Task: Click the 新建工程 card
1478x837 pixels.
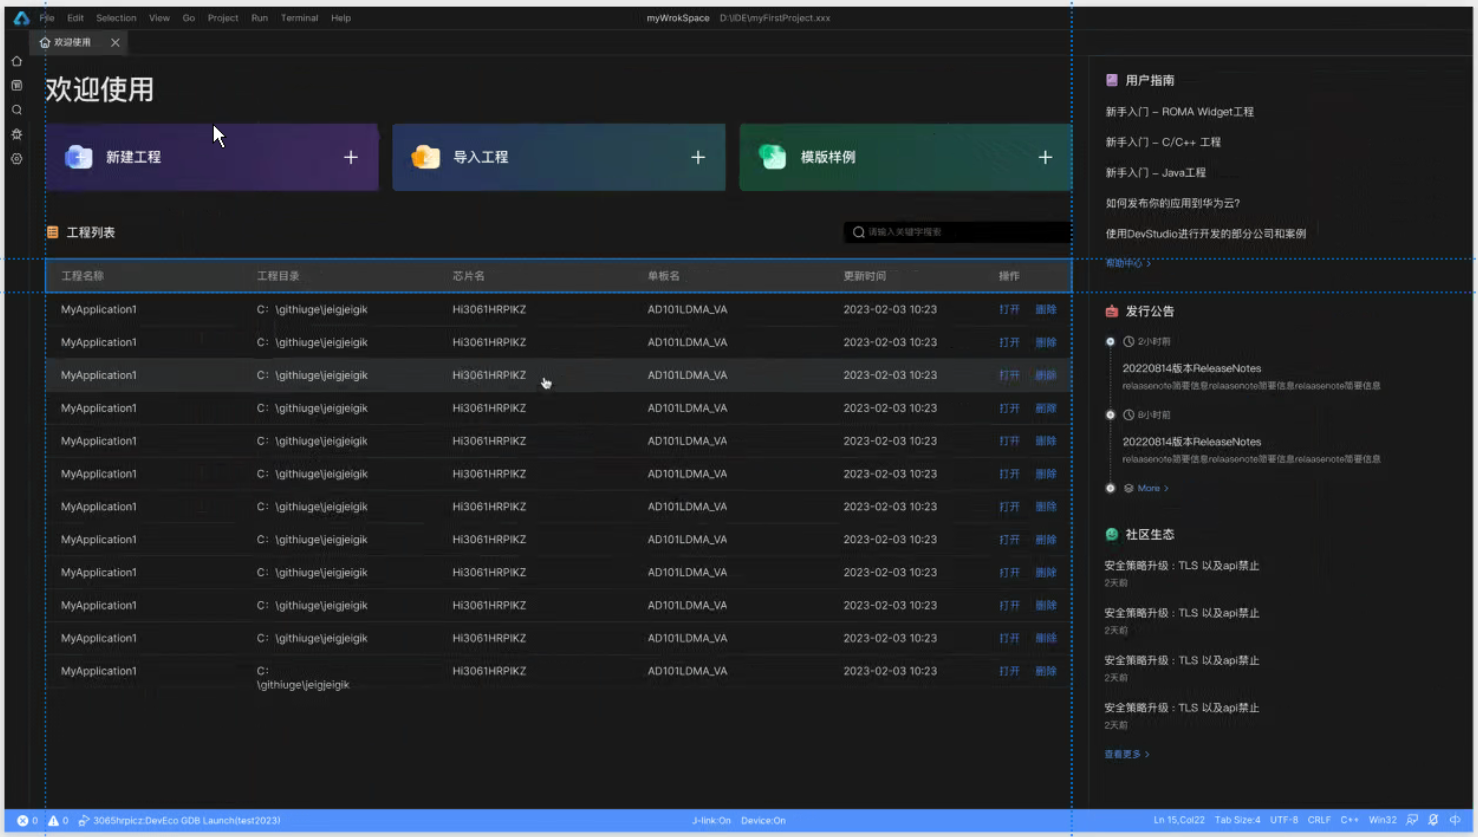Action: coord(212,157)
